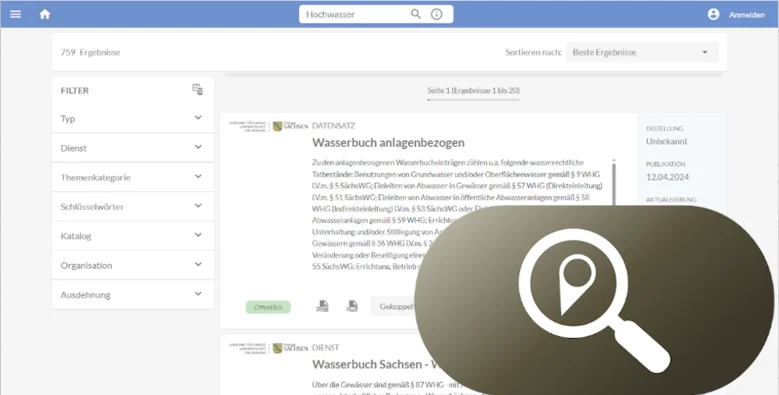Open the Wasserbuch Sachsen service result
This screenshot has width=779, height=395.
[x=376, y=364]
